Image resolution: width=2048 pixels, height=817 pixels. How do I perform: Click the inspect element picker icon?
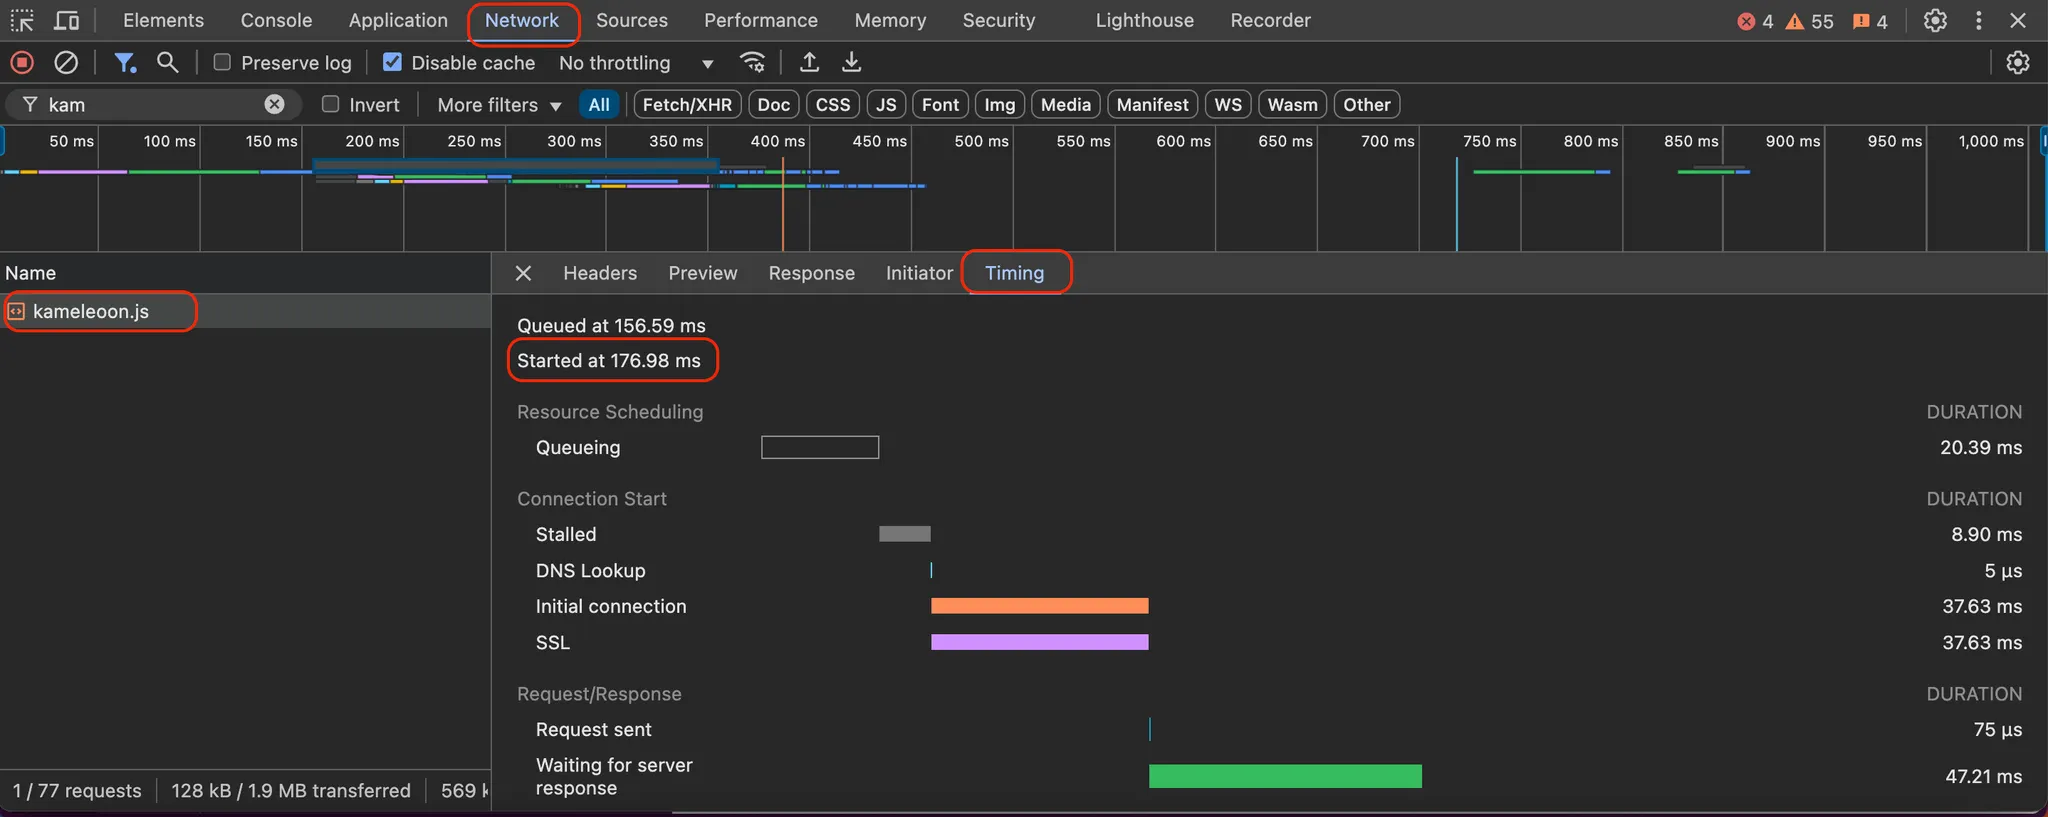pos(22,20)
